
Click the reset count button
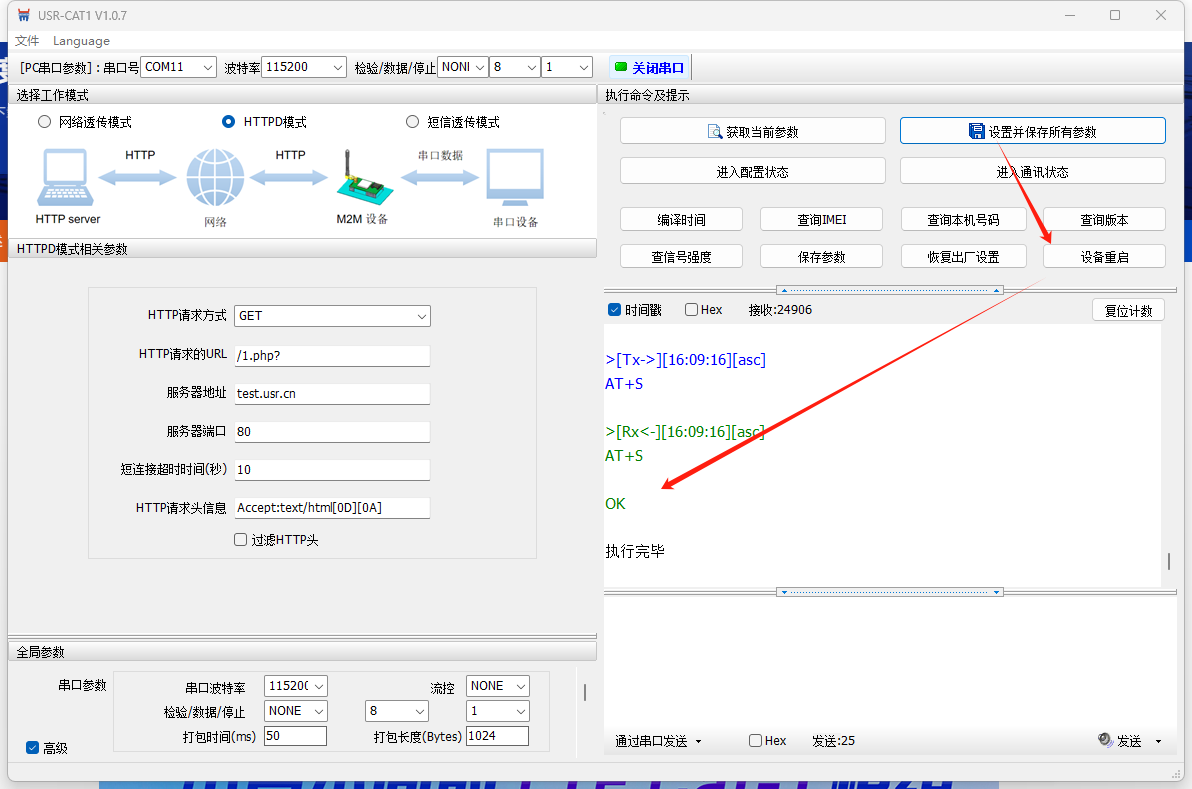(x=1128, y=311)
